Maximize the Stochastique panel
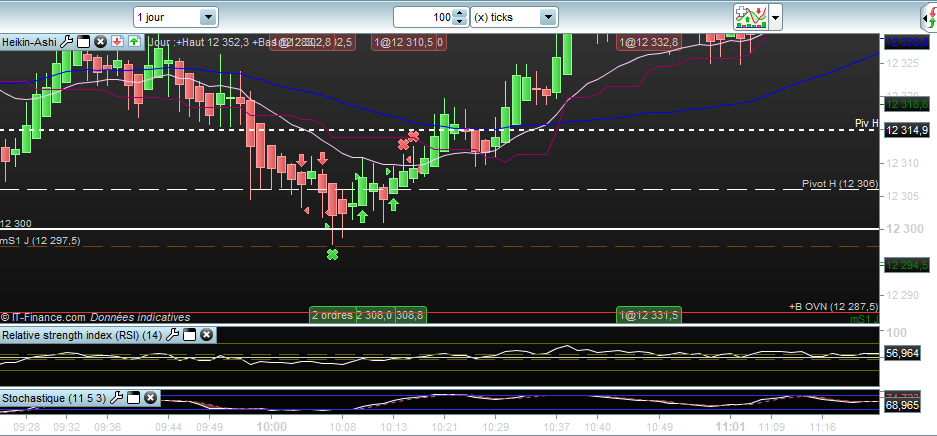 click(133, 398)
